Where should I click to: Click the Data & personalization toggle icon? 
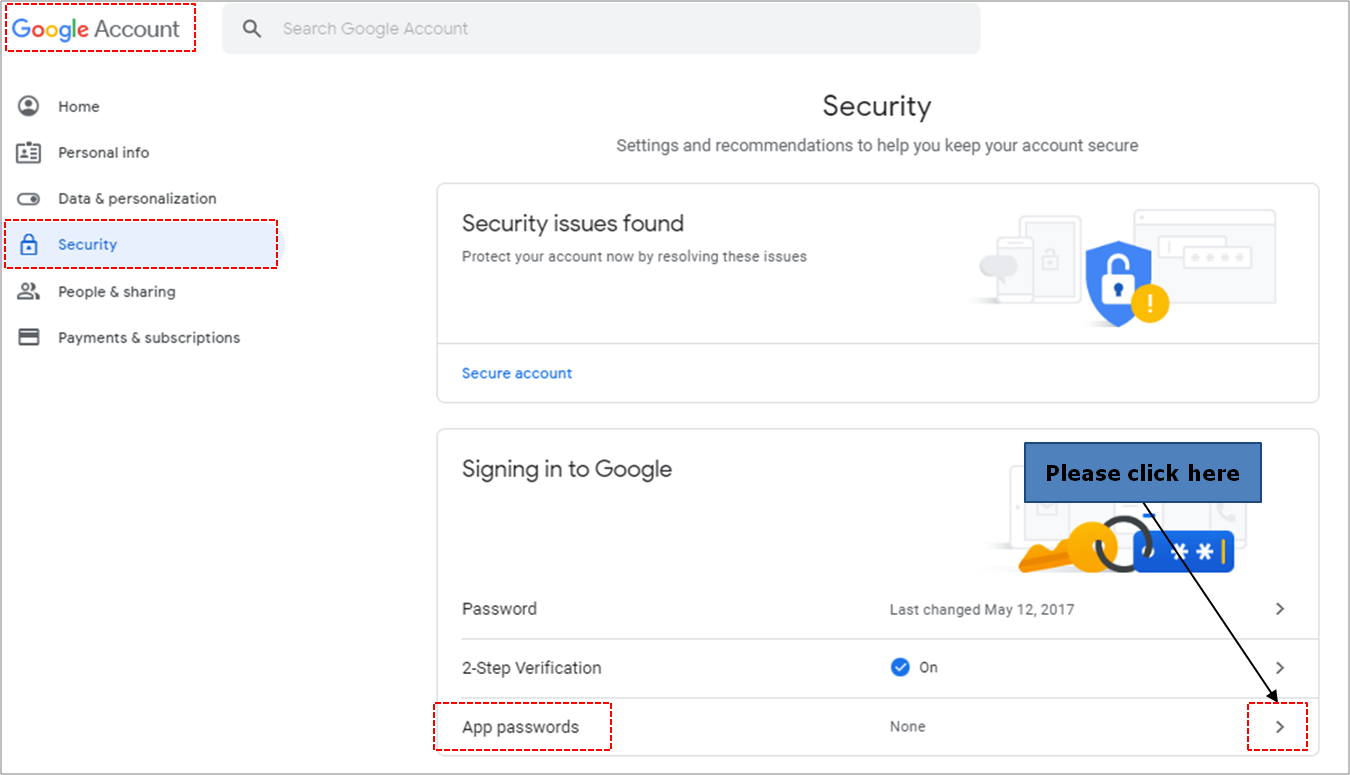pyautogui.click(x=29, y=198)
